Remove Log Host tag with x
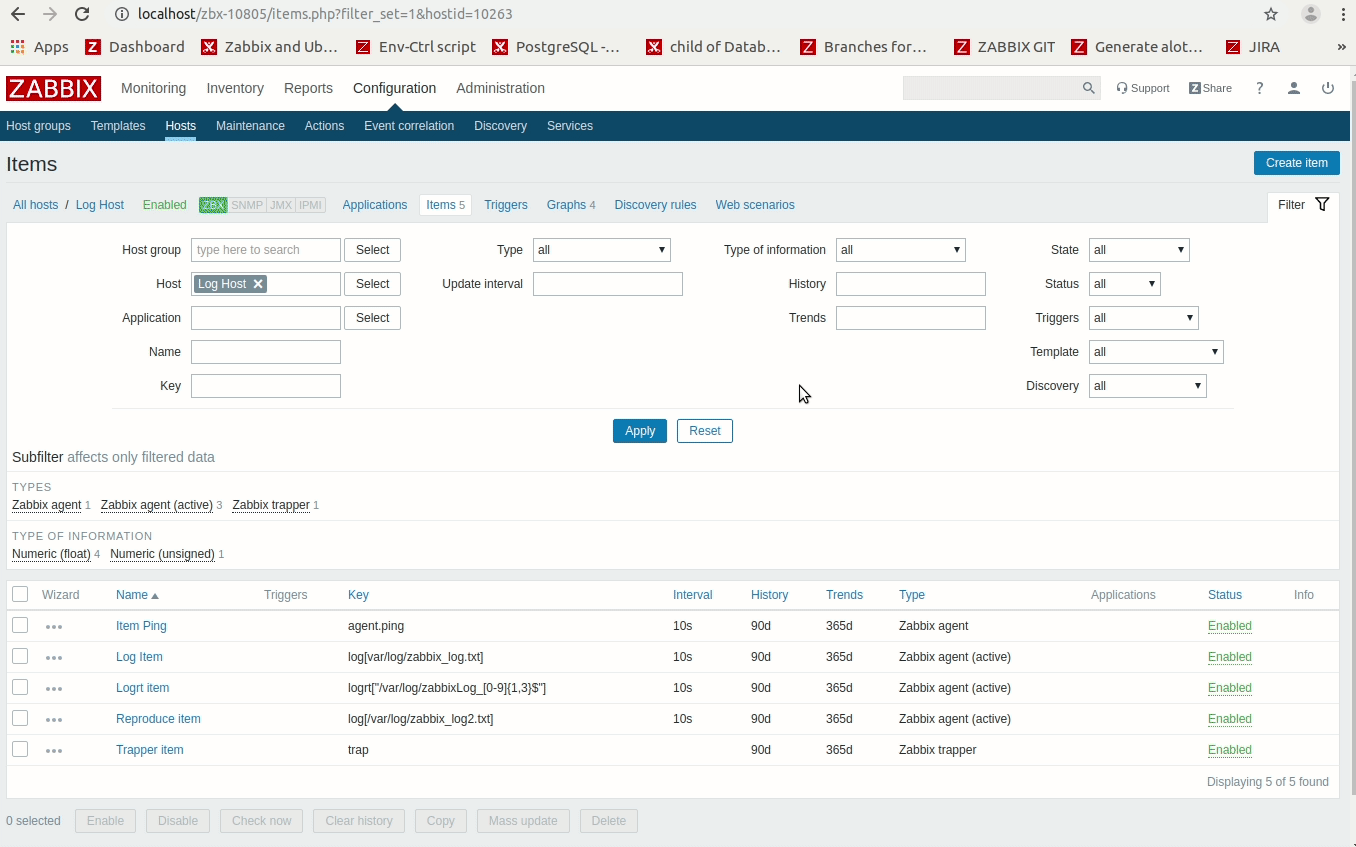Screen dimensions: 1356x847 point(258,284)
